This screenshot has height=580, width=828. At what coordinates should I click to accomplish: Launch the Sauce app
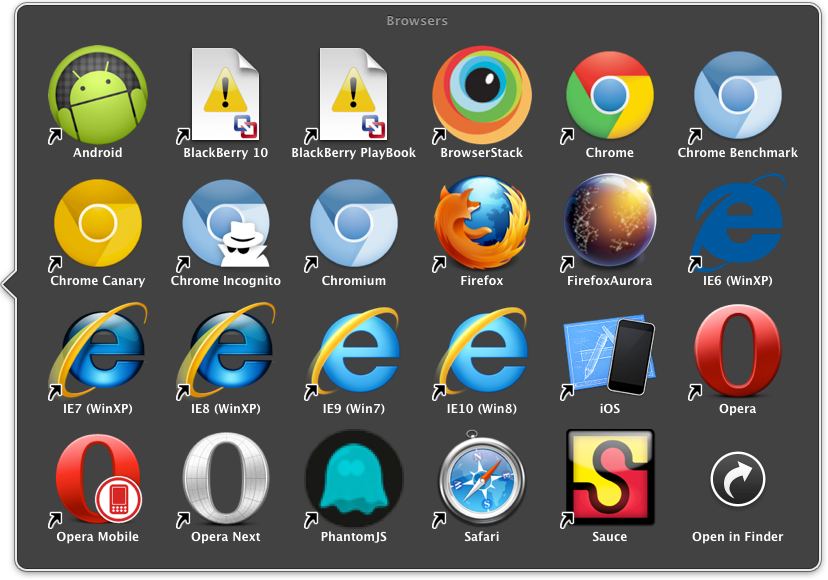pyautogui.click(x=609, y=481)
